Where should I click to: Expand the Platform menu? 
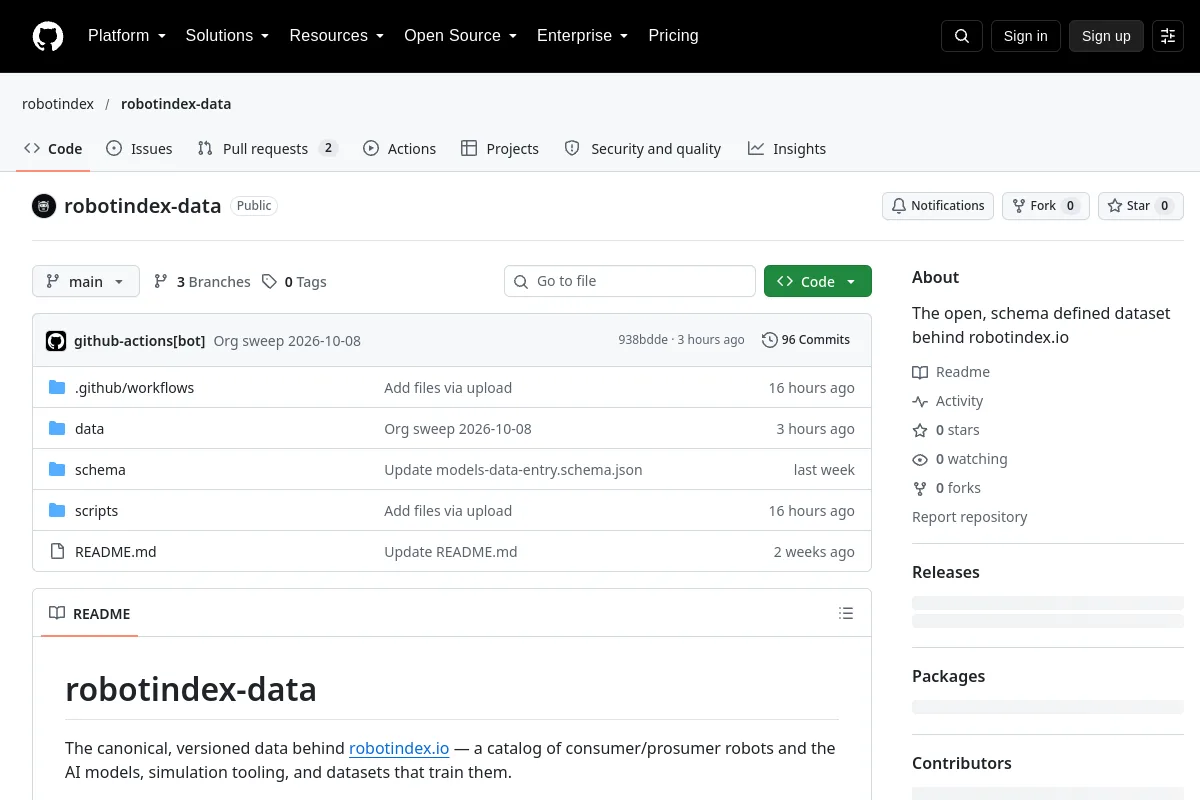pyautogui.click(x=127, y=36)
